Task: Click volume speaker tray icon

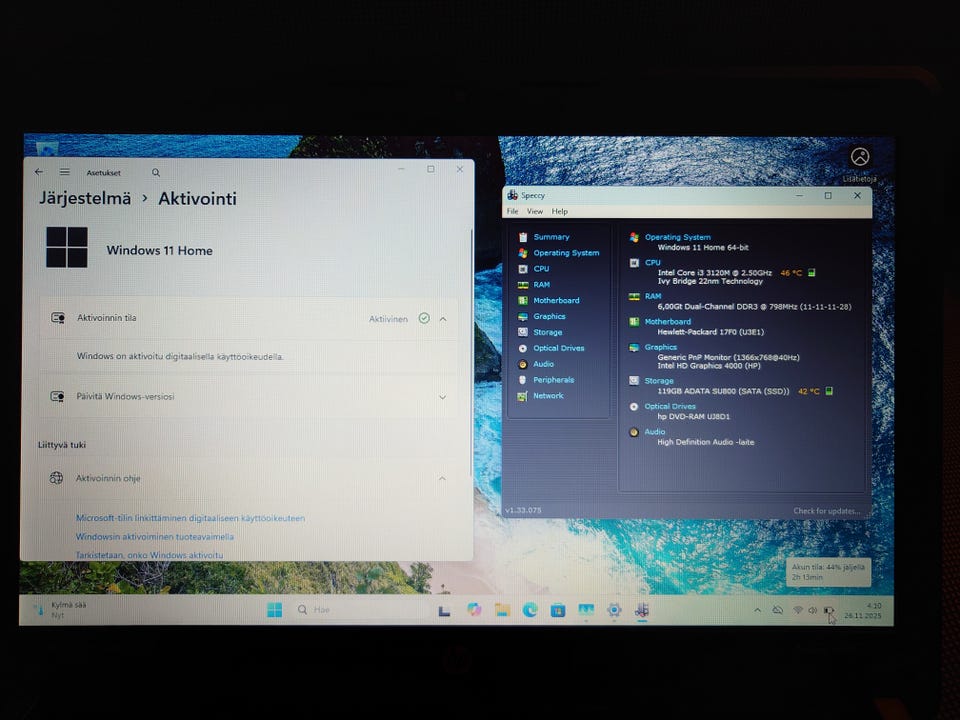Action: tap(813, 610)
